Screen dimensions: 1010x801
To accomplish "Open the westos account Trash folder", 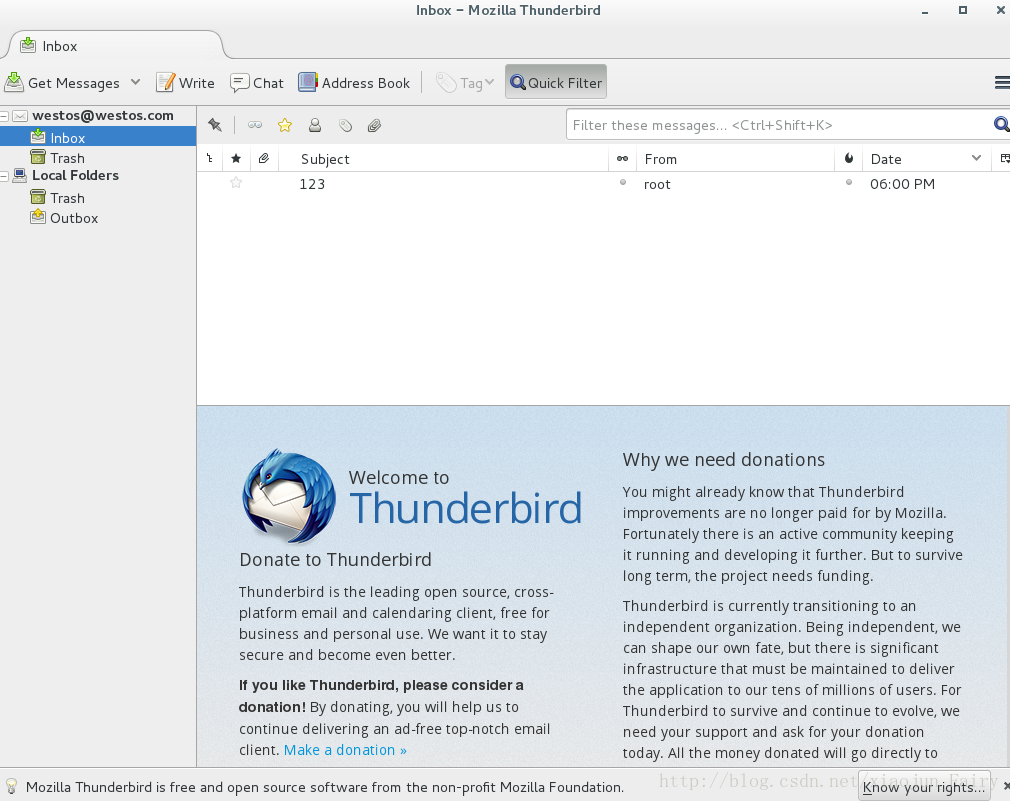I will [68, 158].
